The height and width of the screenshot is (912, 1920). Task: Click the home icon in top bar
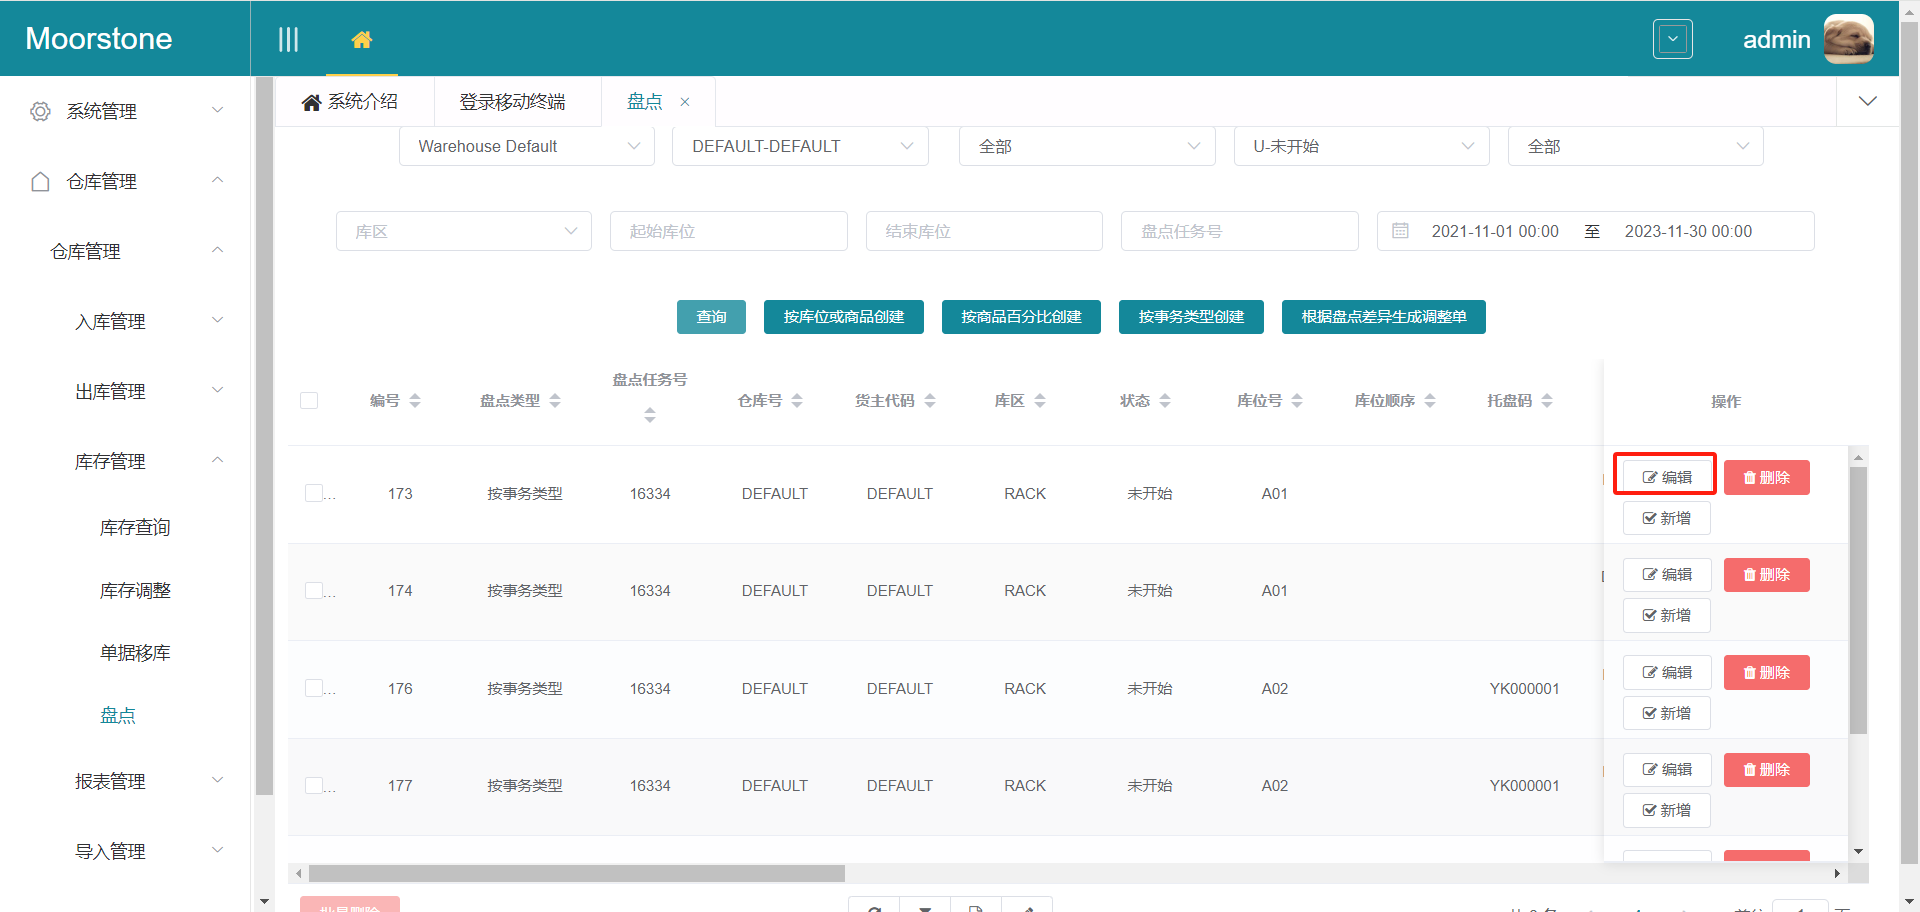pos(361,39)
